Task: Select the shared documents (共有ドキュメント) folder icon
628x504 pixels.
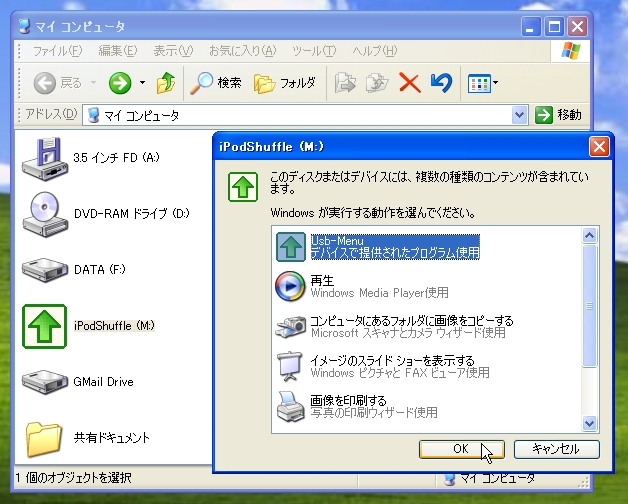Action: 44,439
